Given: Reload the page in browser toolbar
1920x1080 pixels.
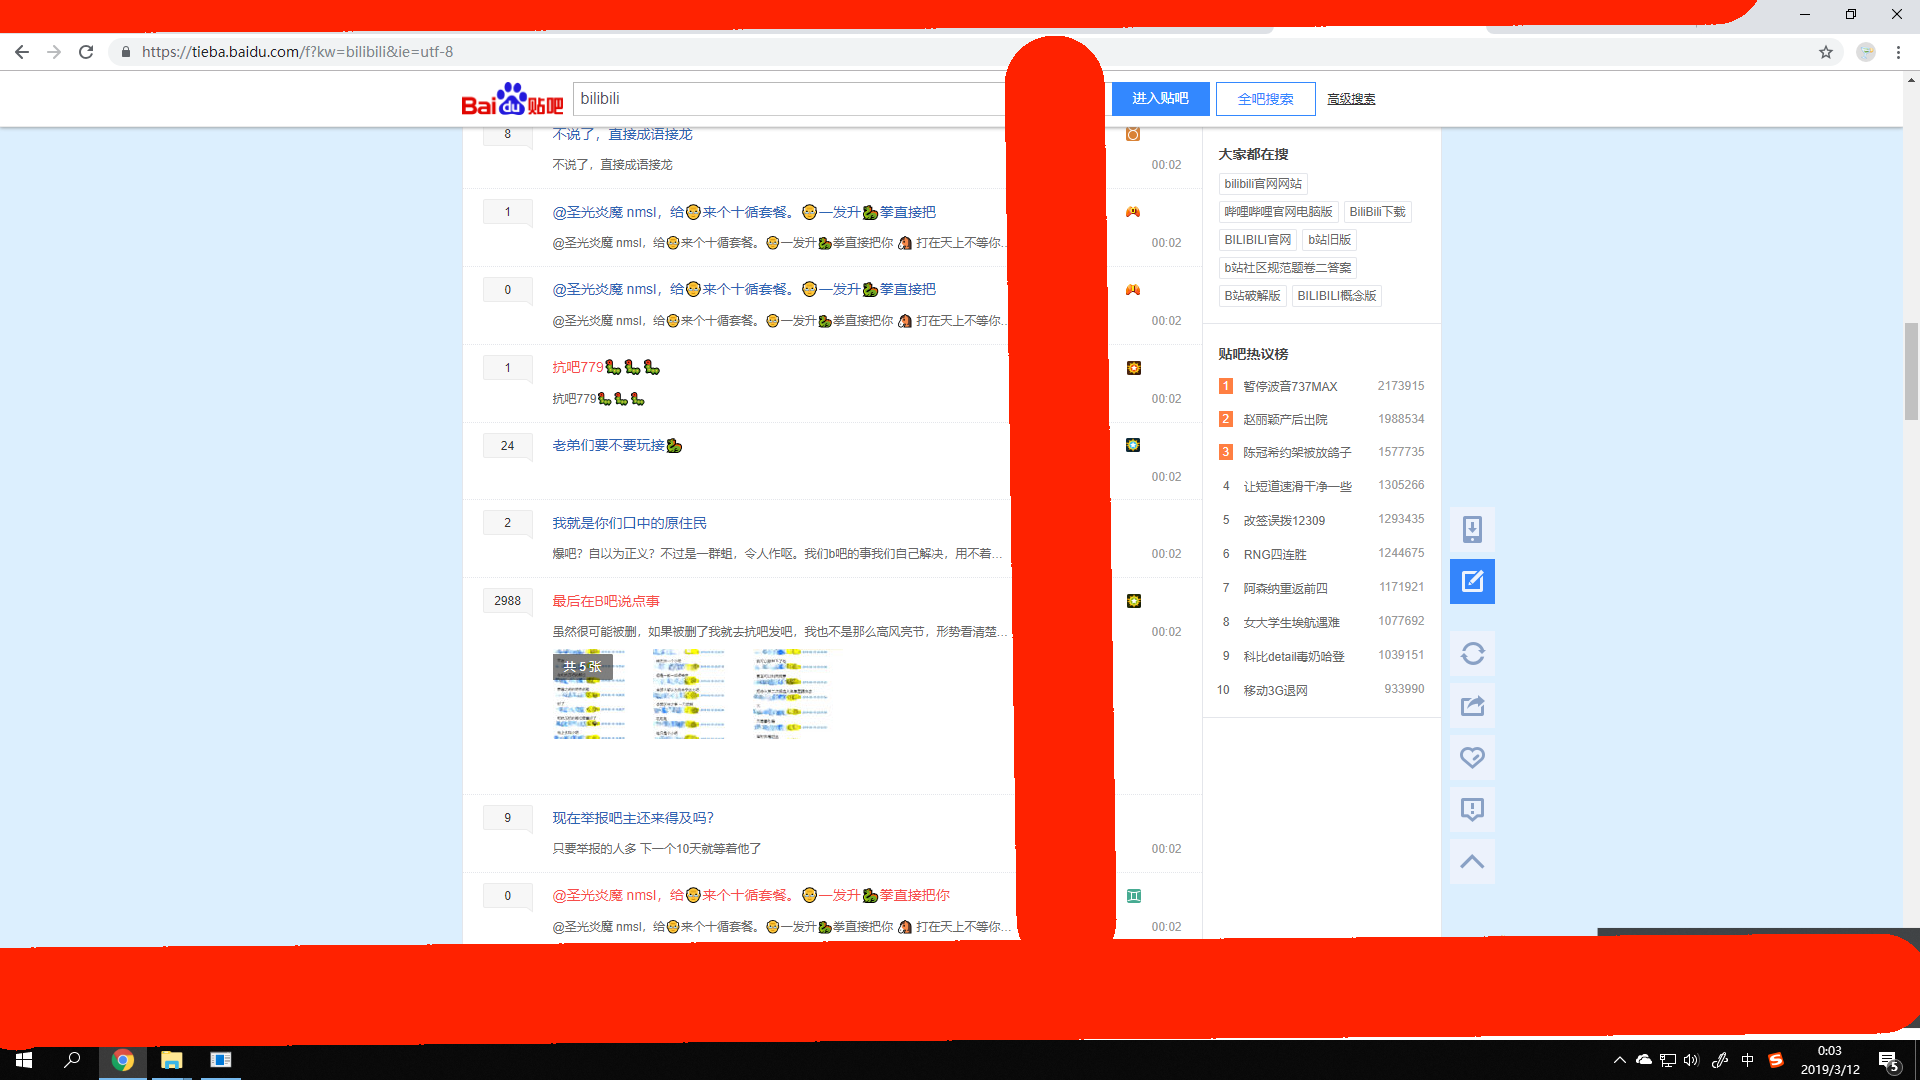Looking at the screenshot, I should pos(86,52).
